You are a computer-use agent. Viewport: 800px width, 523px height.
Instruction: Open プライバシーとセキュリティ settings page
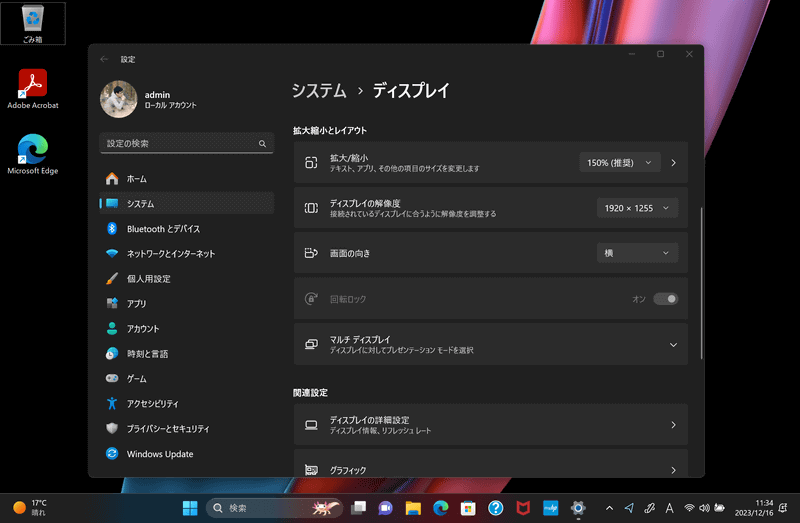187,429
